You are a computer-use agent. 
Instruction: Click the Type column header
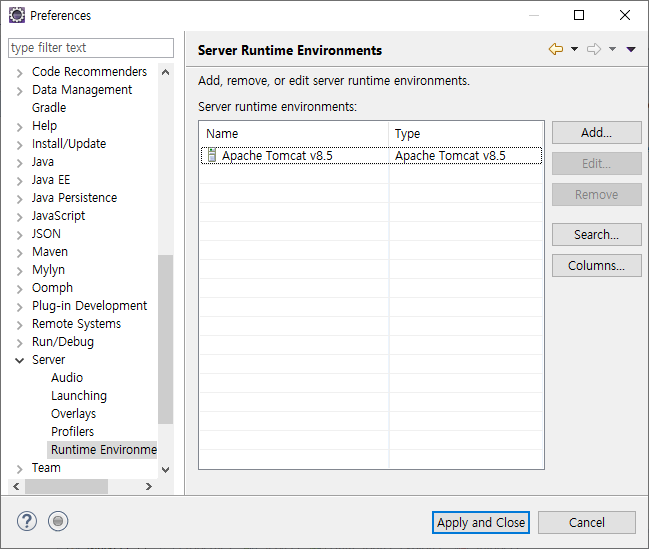(x=466, y=134)
